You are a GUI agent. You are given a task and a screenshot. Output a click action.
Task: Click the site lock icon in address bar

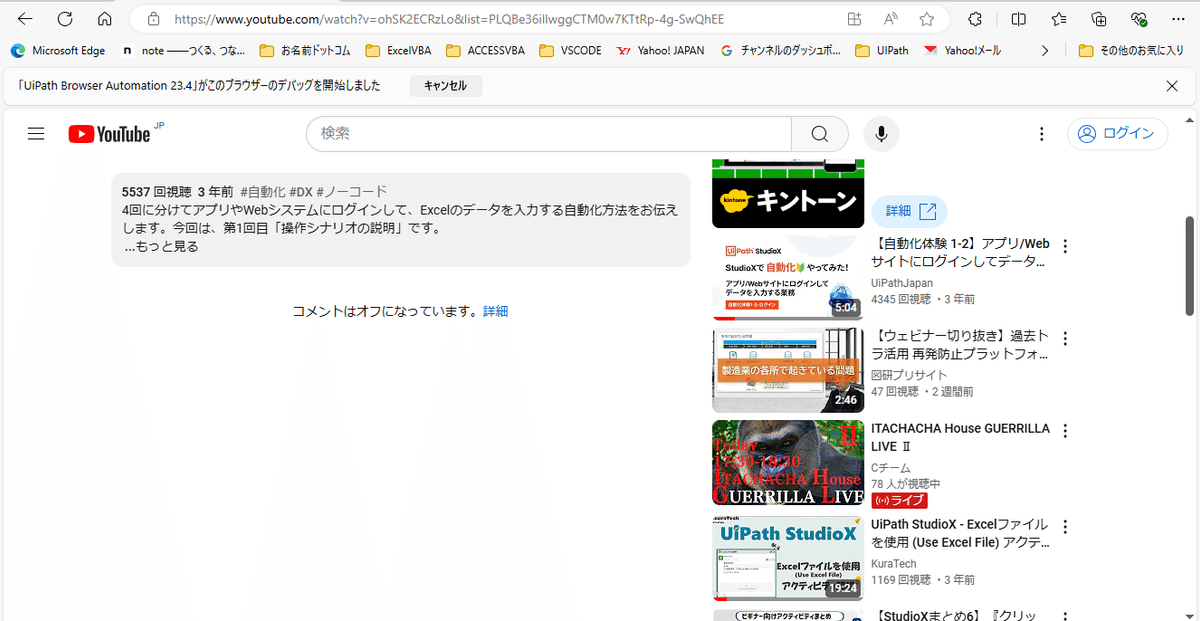coord(153,19)
